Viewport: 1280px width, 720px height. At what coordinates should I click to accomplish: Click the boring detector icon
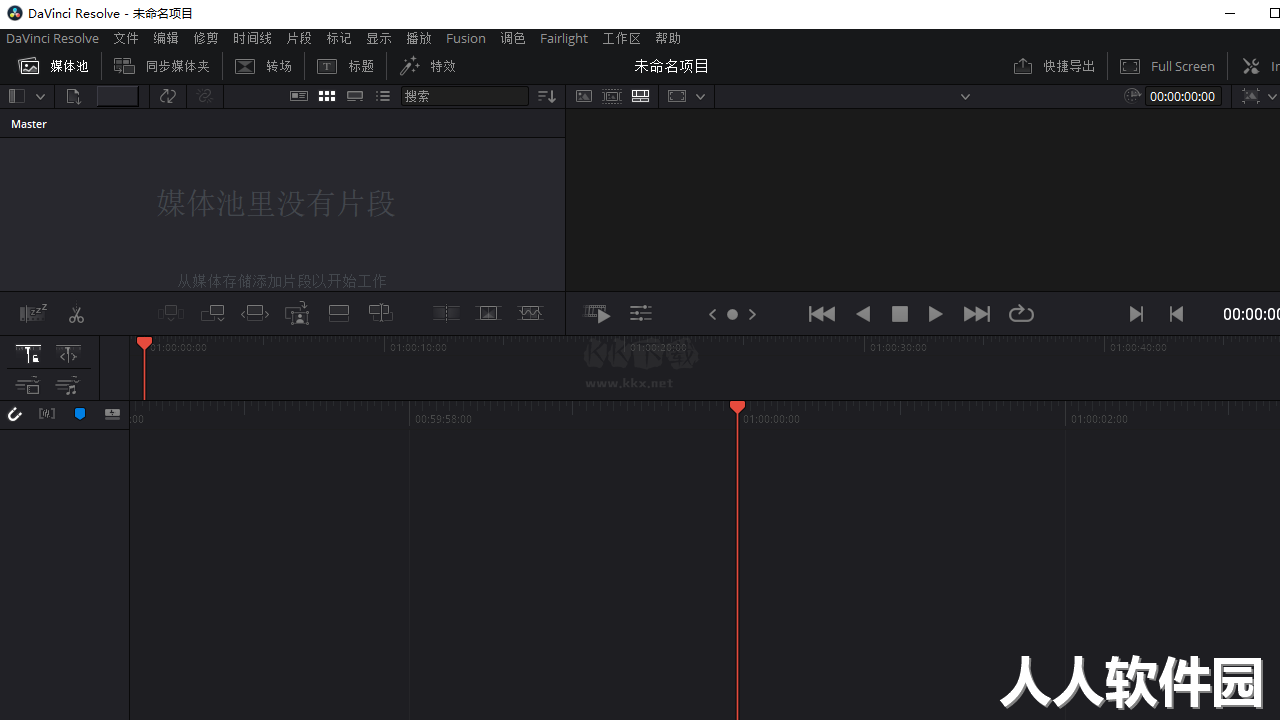[x=33, y=314]
